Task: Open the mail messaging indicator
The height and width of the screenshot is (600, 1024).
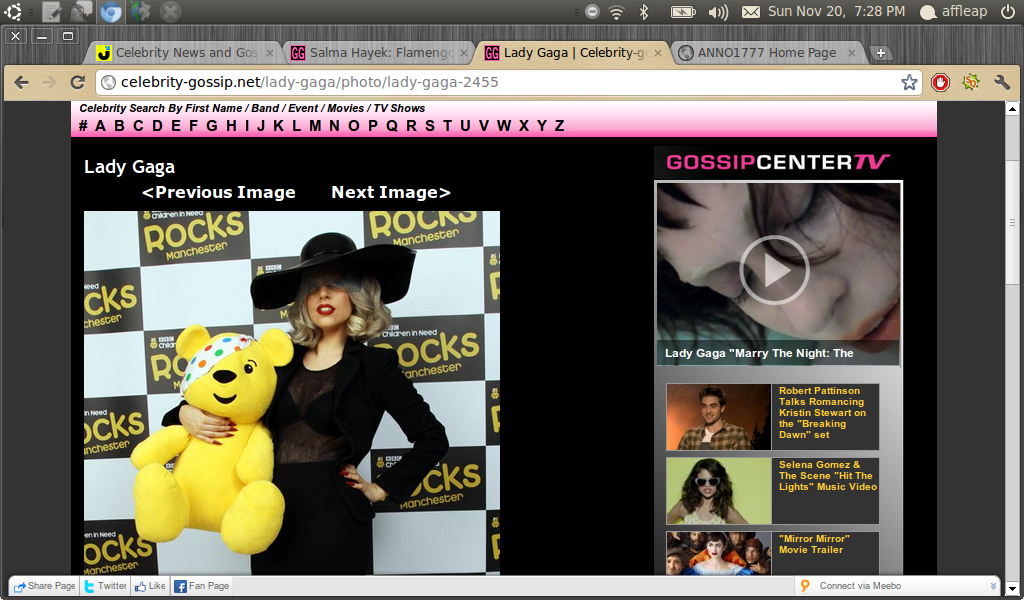Action: [x=751, y=11]
